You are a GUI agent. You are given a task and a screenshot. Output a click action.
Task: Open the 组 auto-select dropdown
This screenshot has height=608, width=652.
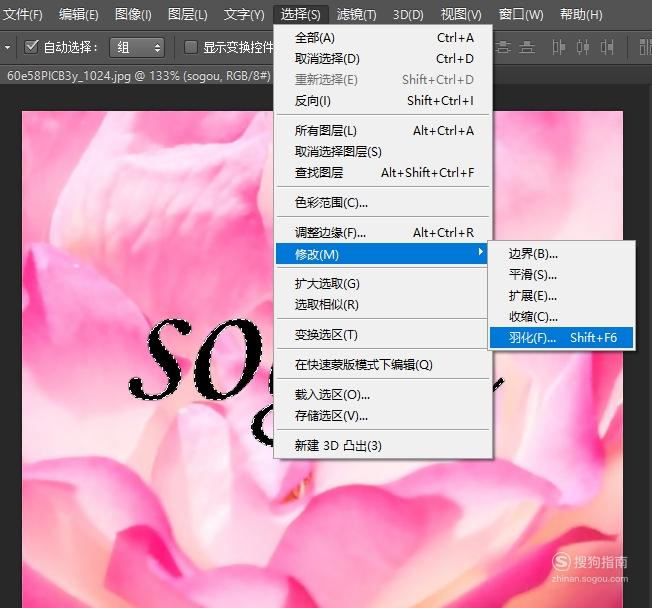coord(137,47)
